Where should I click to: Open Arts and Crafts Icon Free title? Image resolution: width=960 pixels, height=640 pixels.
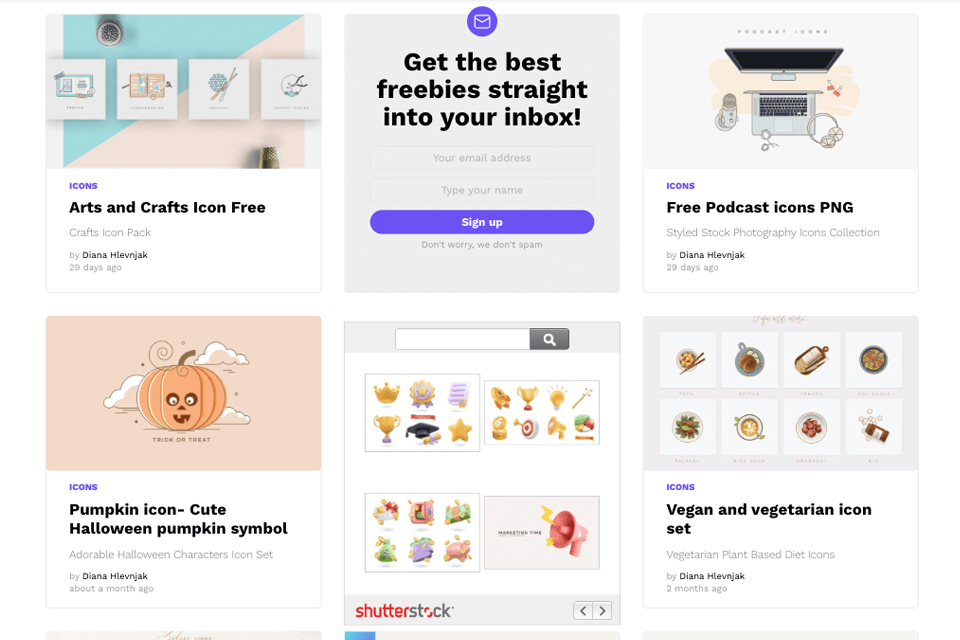click(167, 208)
